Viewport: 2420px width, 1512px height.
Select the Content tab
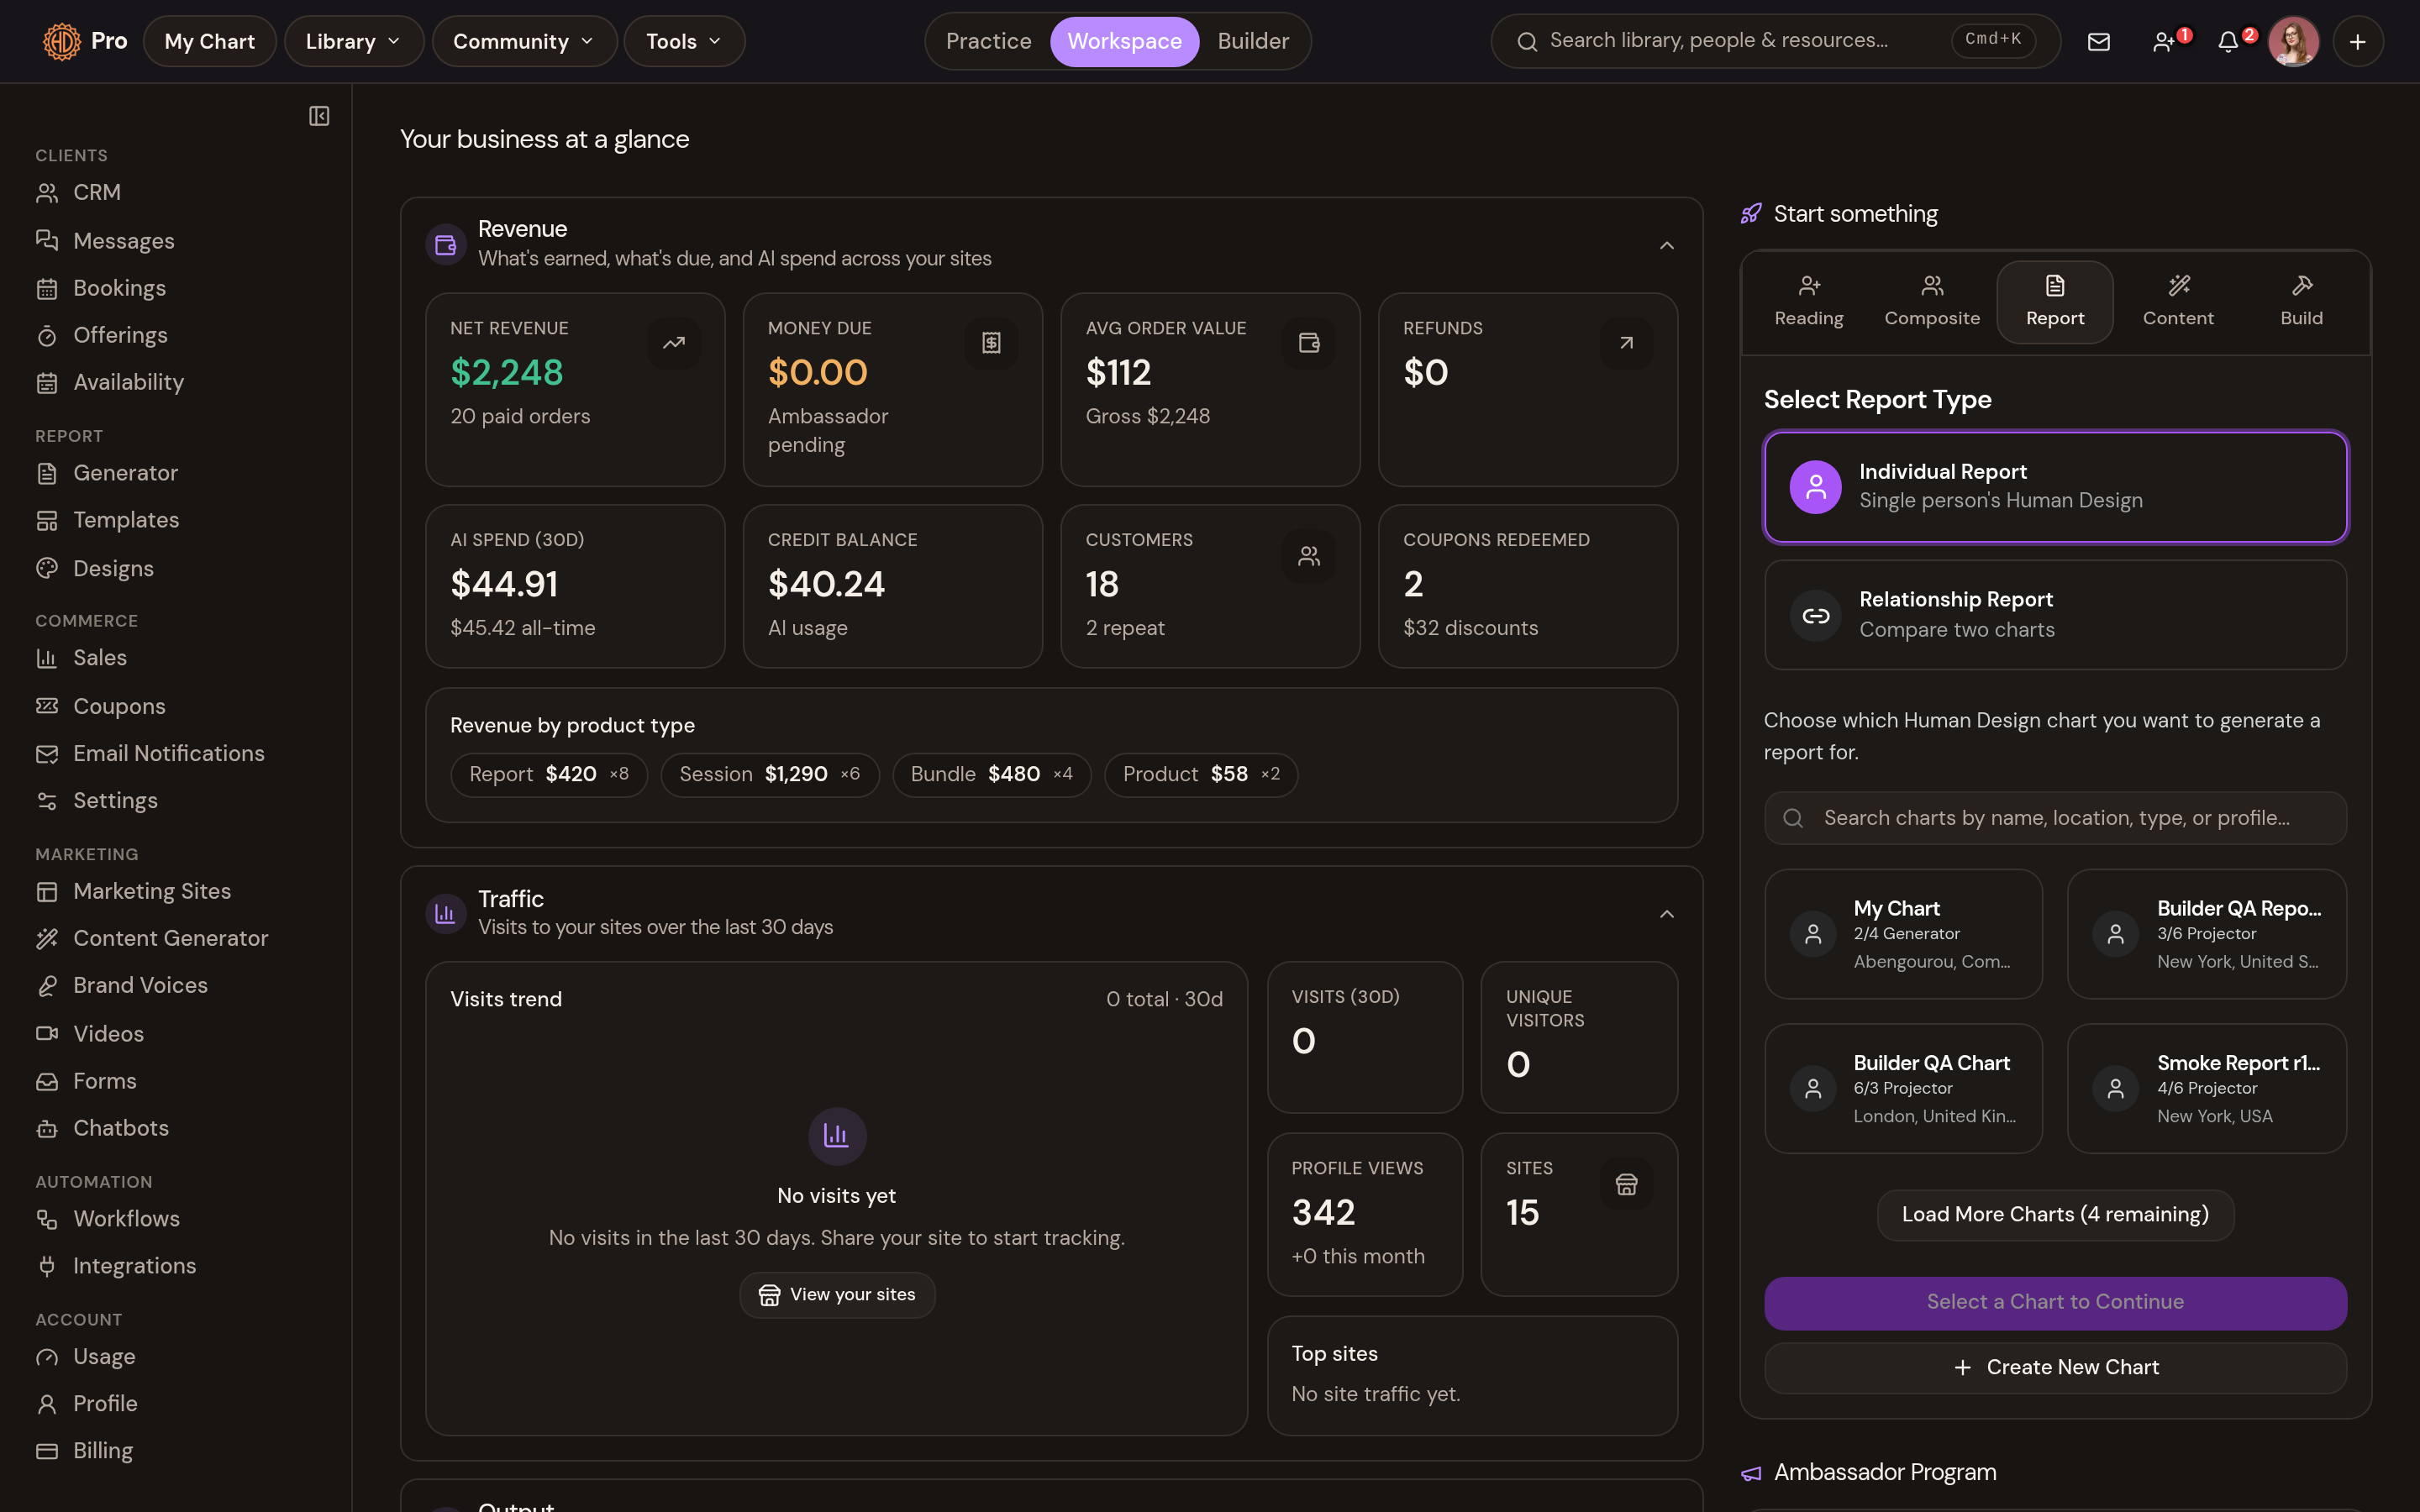[x=2178, y=302]
